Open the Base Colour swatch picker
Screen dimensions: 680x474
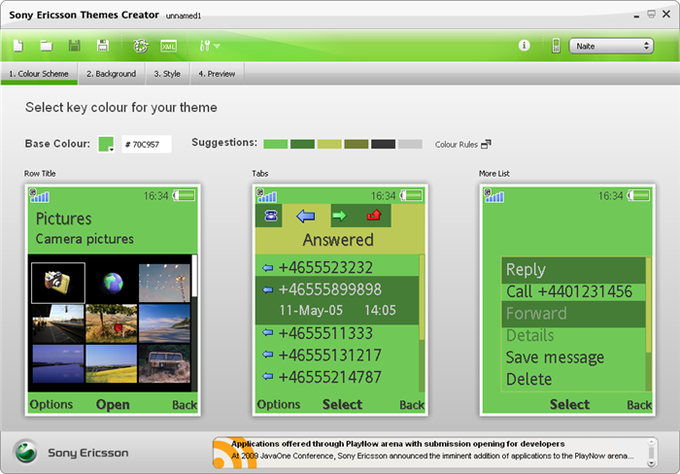tap(106, 144)
